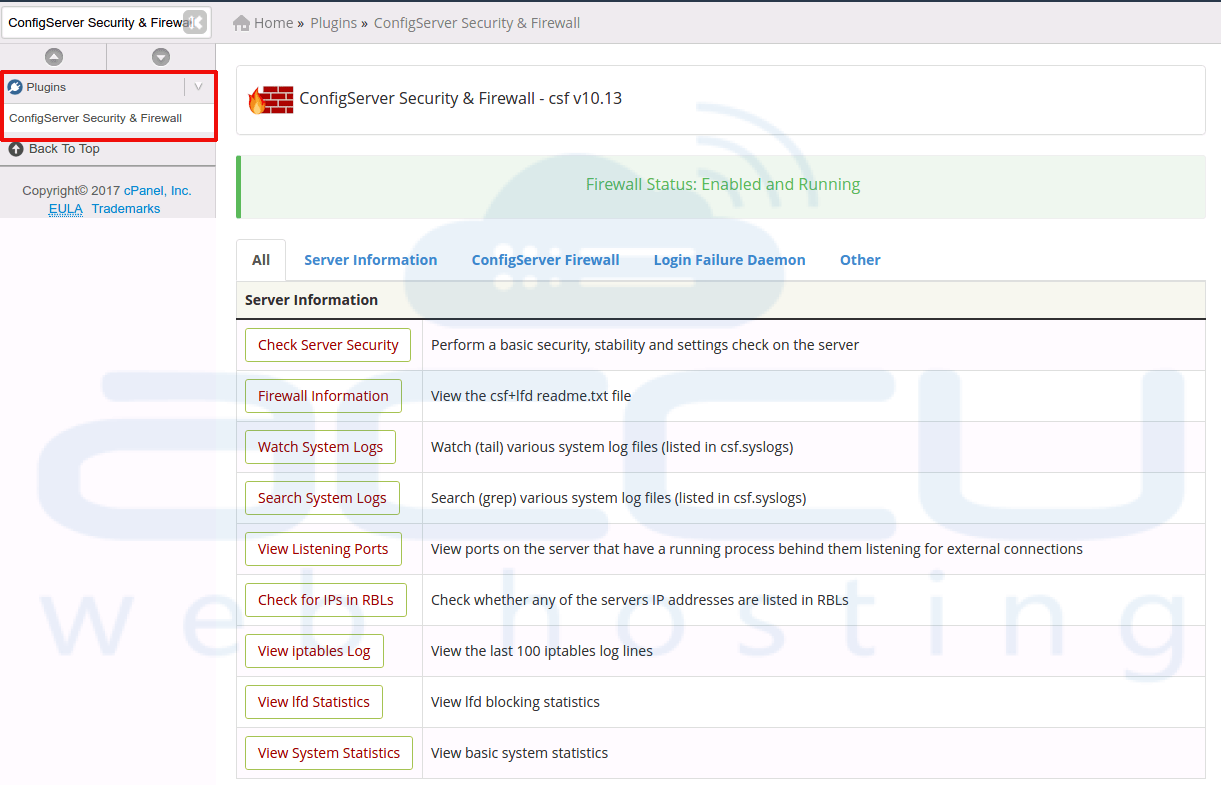Click the Home breadcrumb link
This screenshot has height=785, width=1221.
[x=274, y=23]
